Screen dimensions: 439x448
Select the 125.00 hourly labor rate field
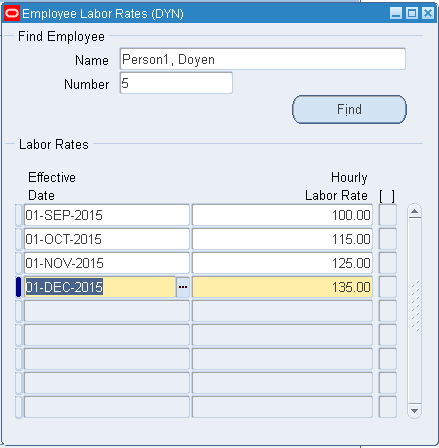click(x=282, y=263)
